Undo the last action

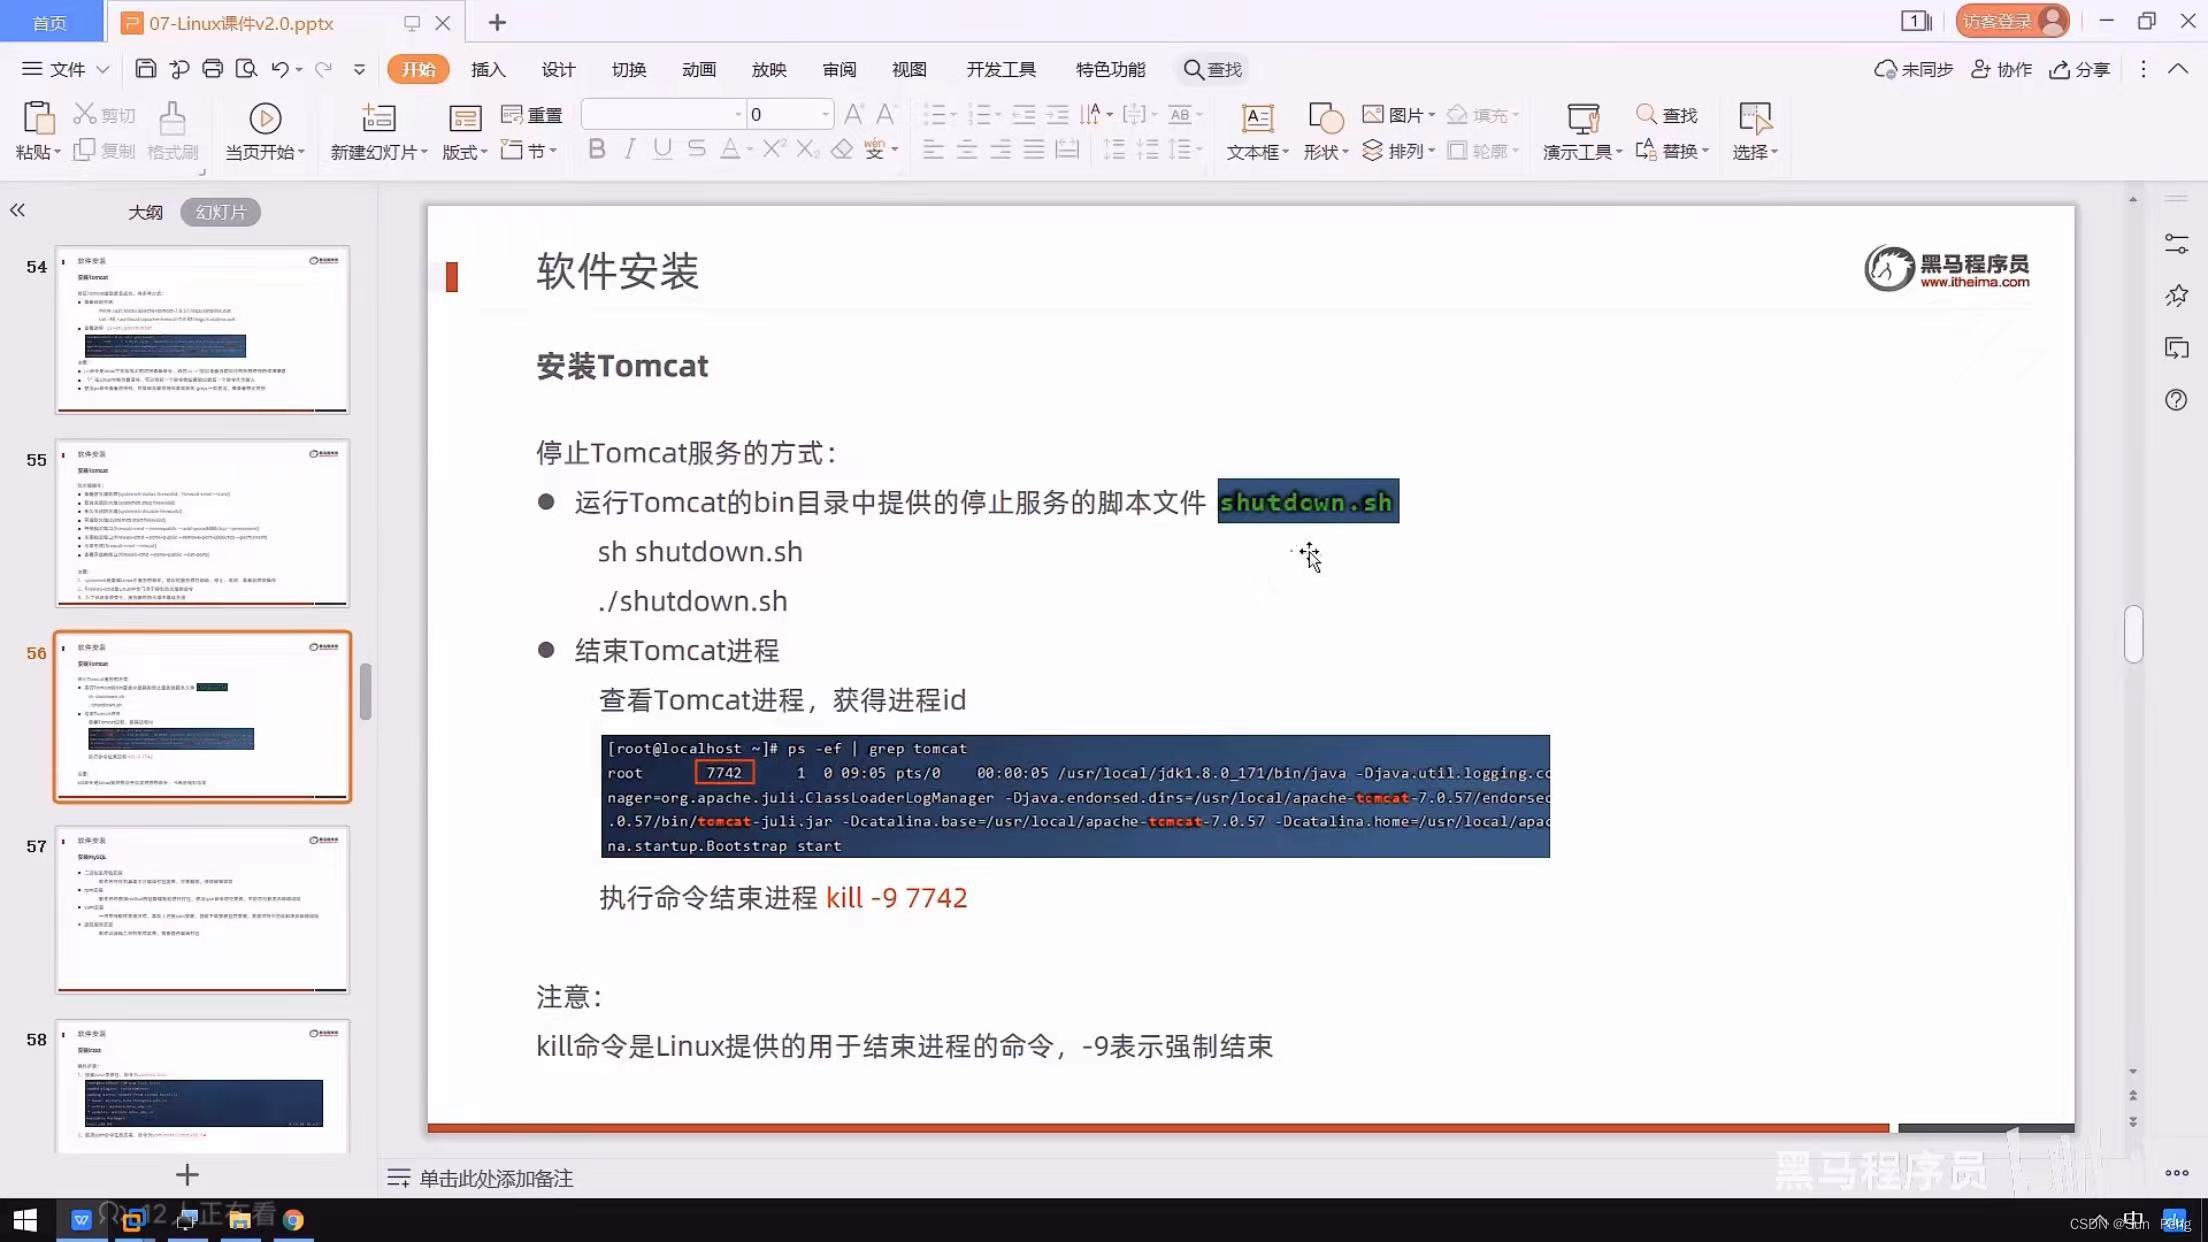click(280, 69)
